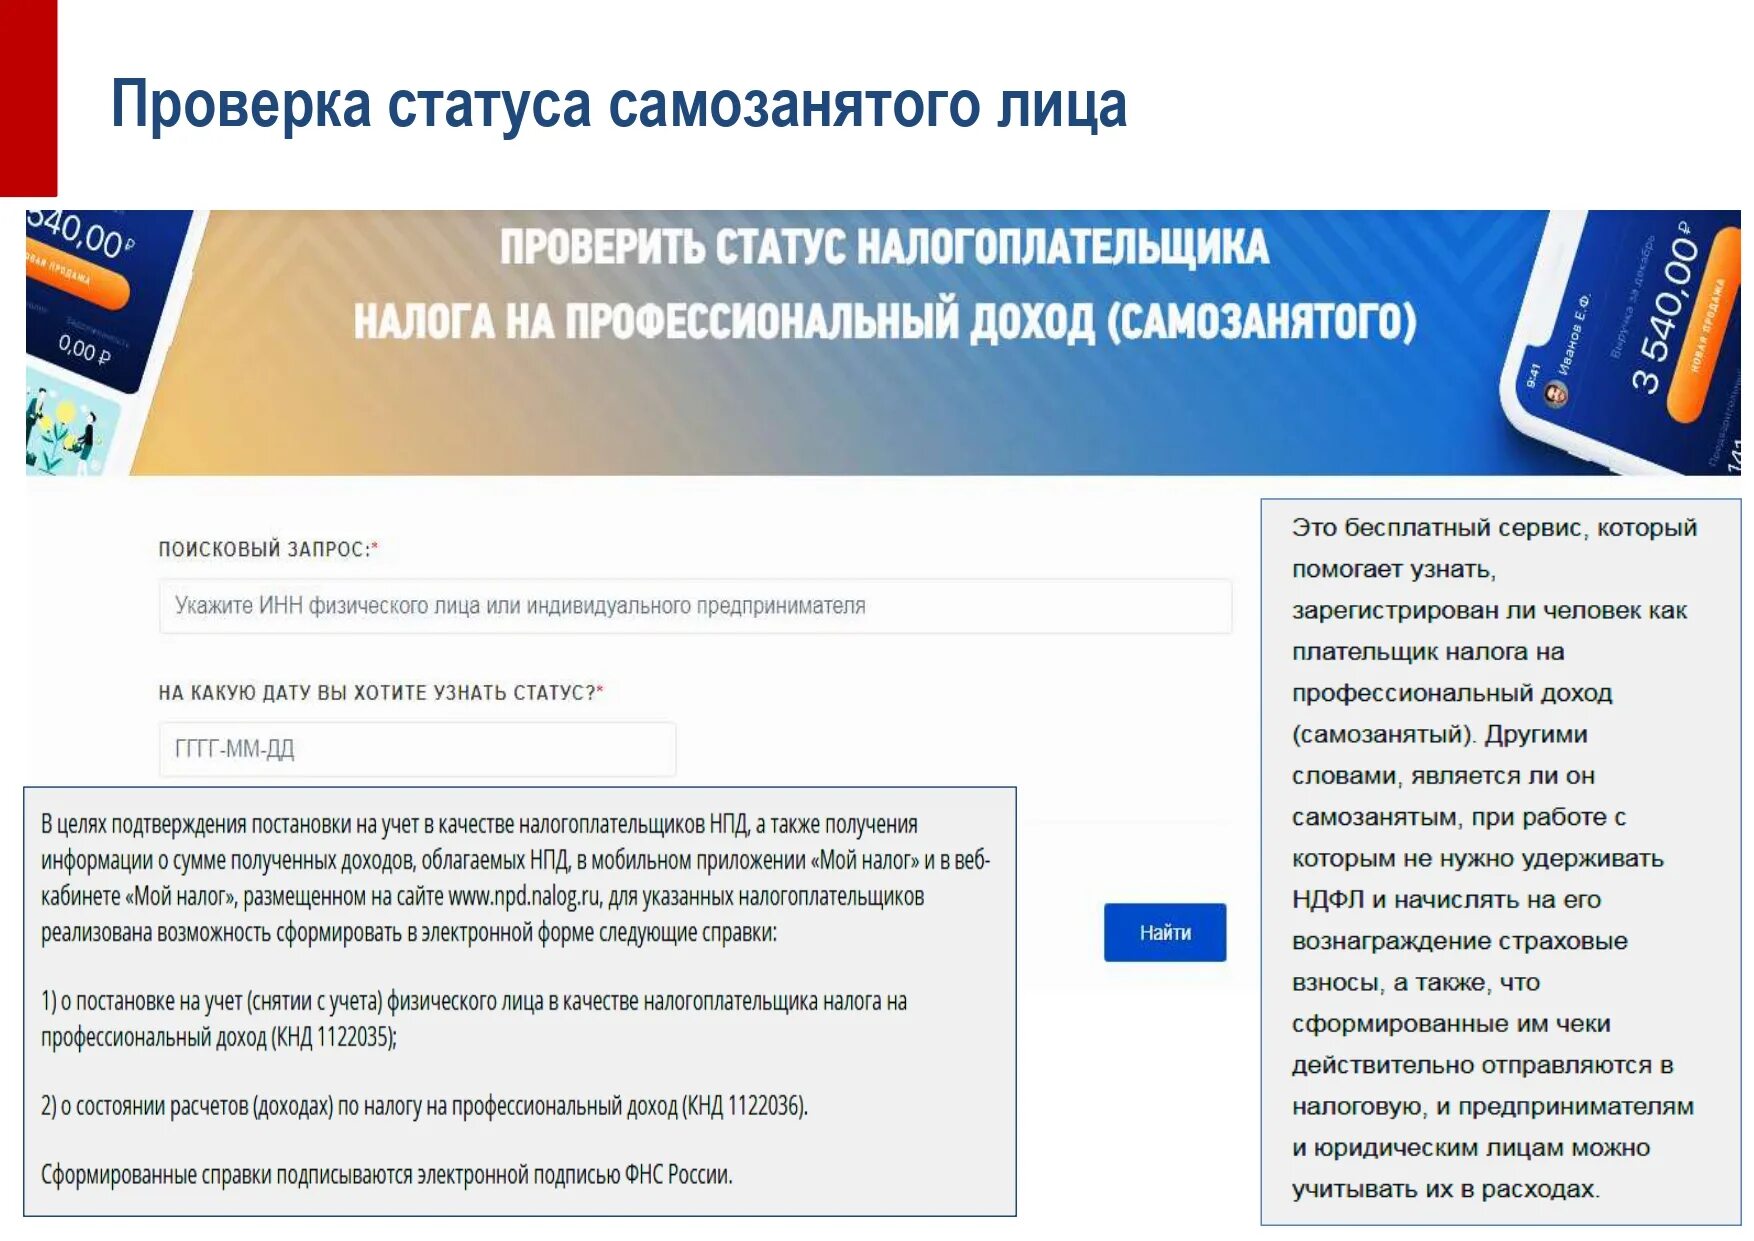The height and width of the screenshot is (1241, 1754).
Task: Click the line mentioning КНД 1122035
Action: [219, 1037]
